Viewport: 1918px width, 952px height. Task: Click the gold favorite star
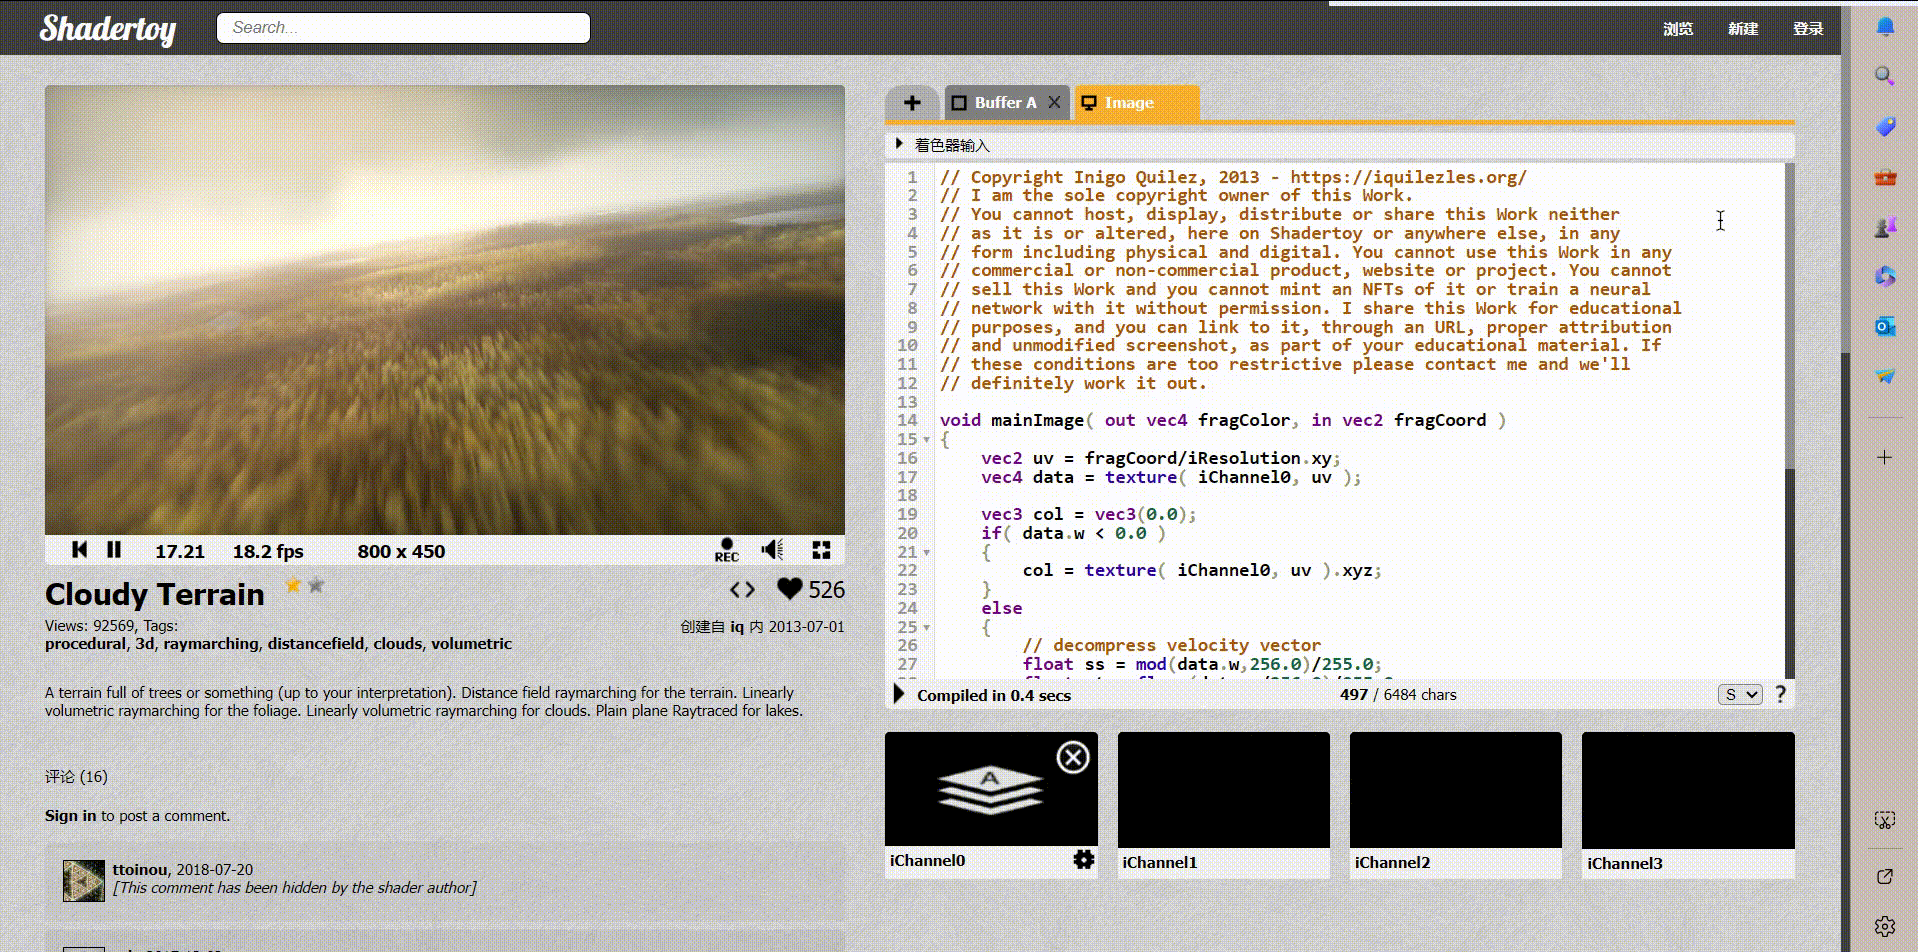pyautogui.click(x=293, y=586)
